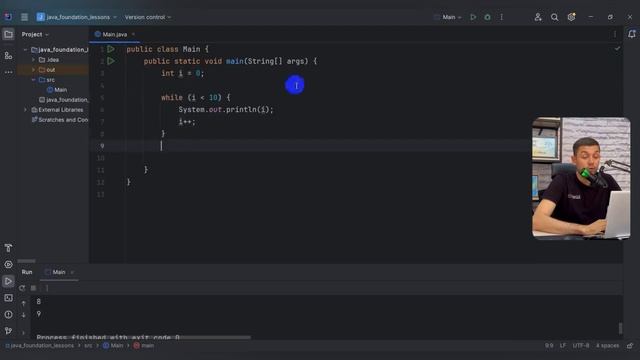
Task: Click Main breadcrumb in status bar
Action: (x=113, y=346)
